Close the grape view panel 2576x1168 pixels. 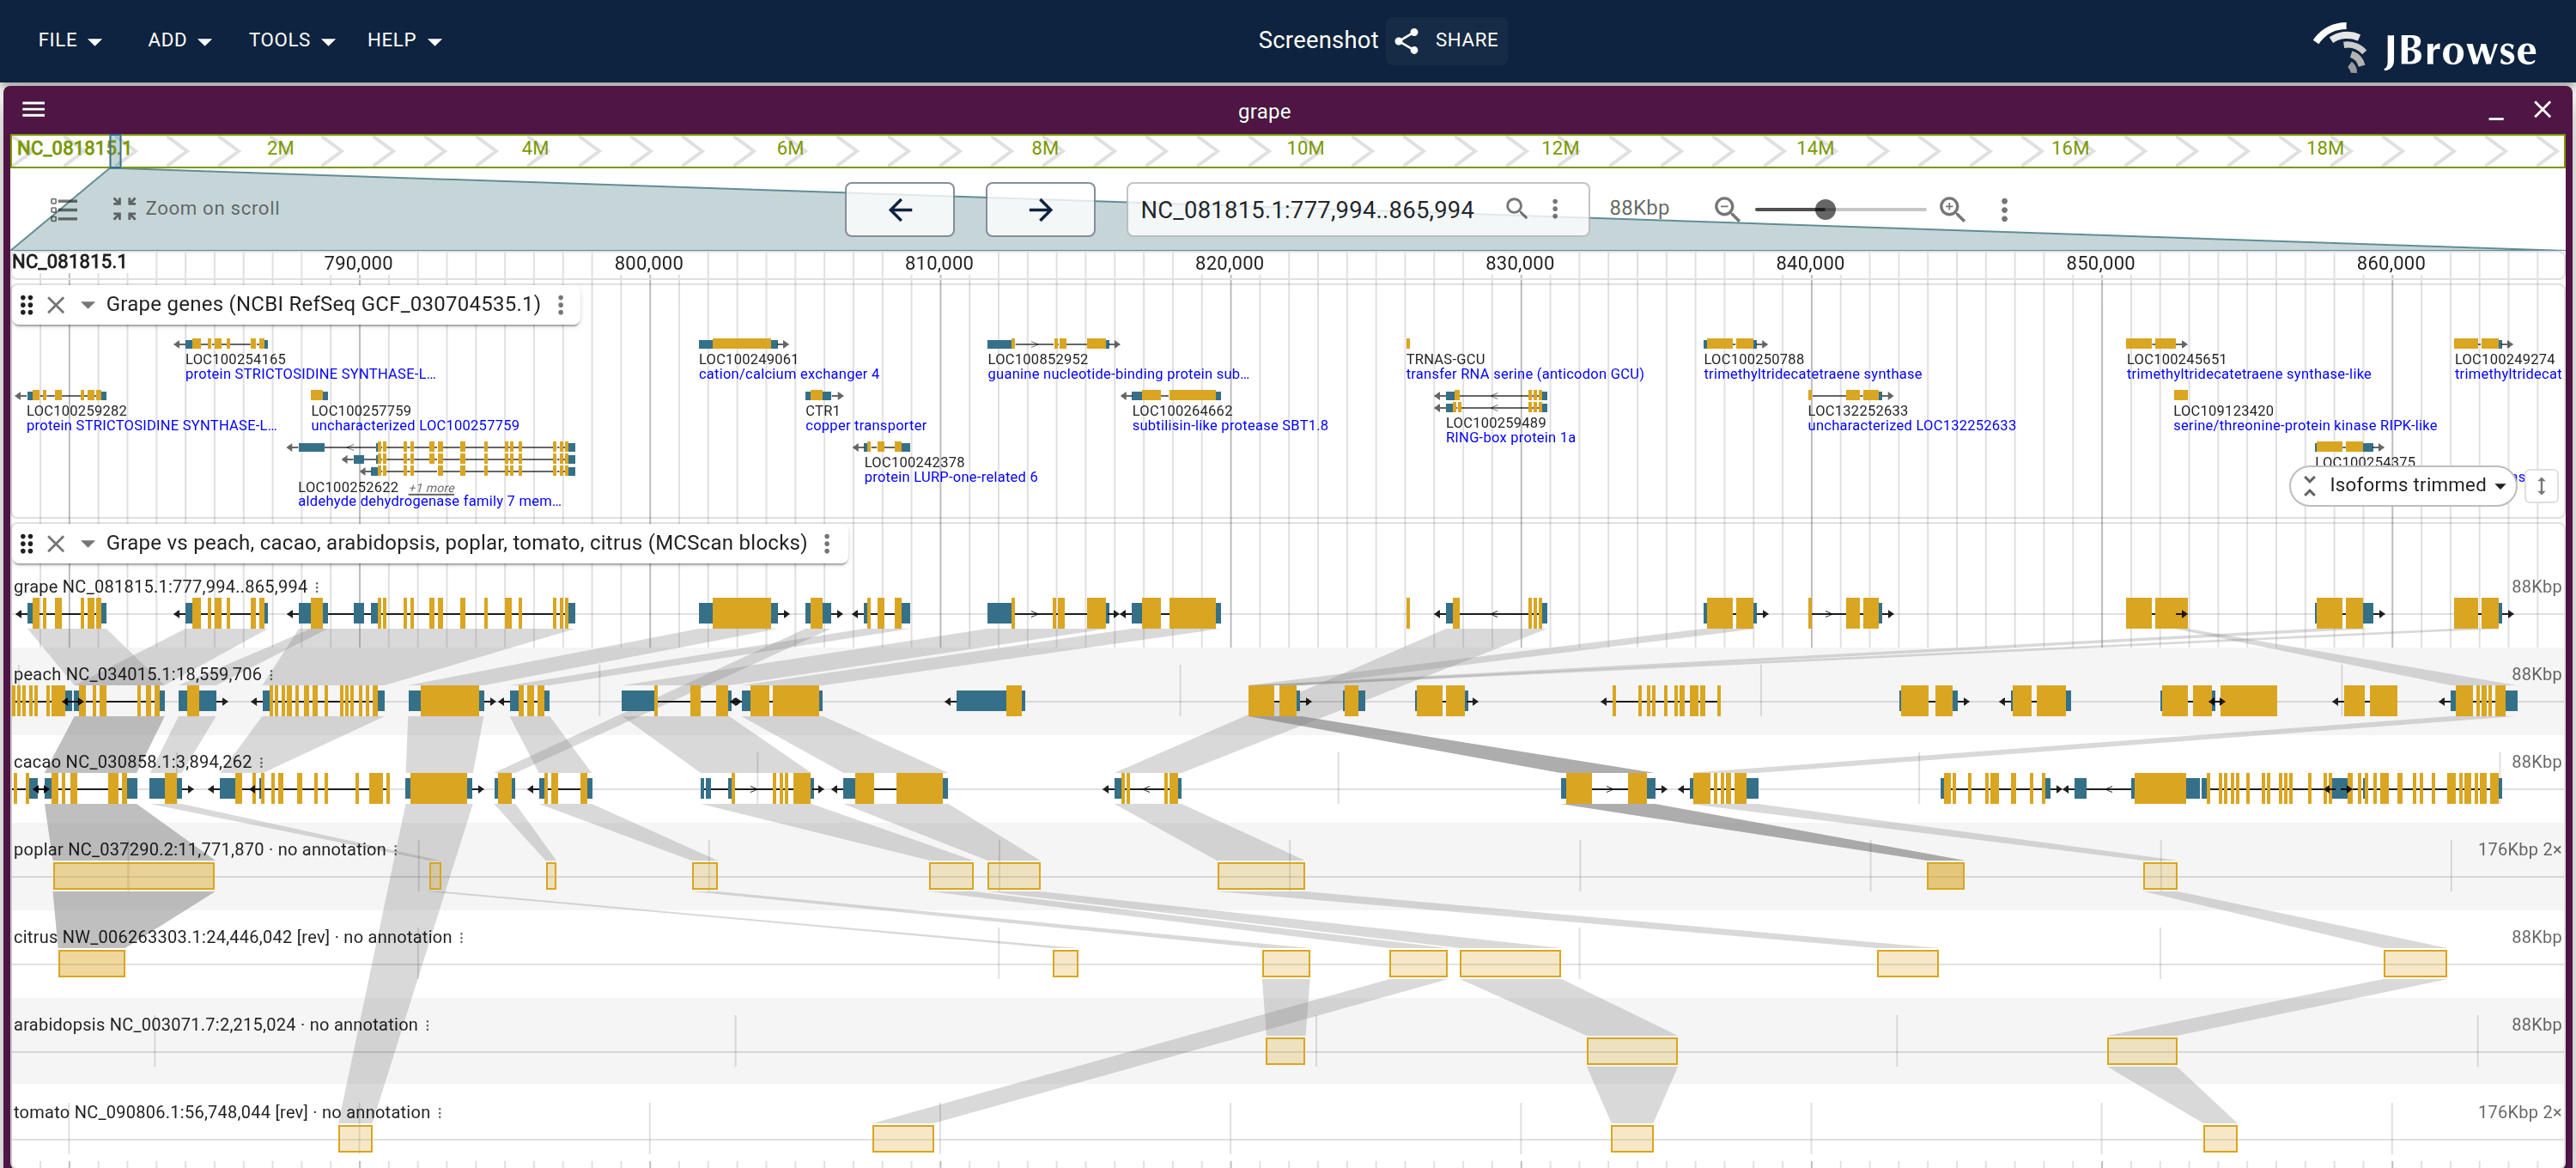coord(2542,110)
